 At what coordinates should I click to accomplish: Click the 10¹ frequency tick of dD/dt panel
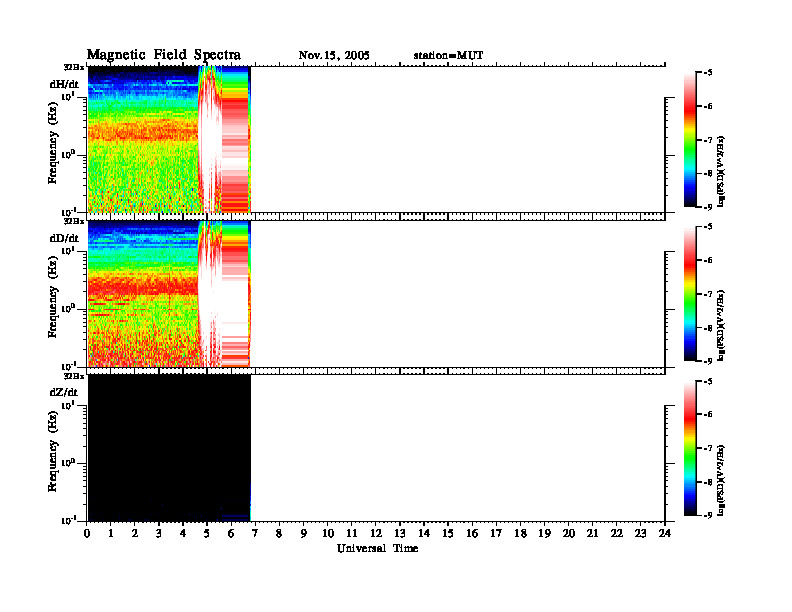click(69, 250)
